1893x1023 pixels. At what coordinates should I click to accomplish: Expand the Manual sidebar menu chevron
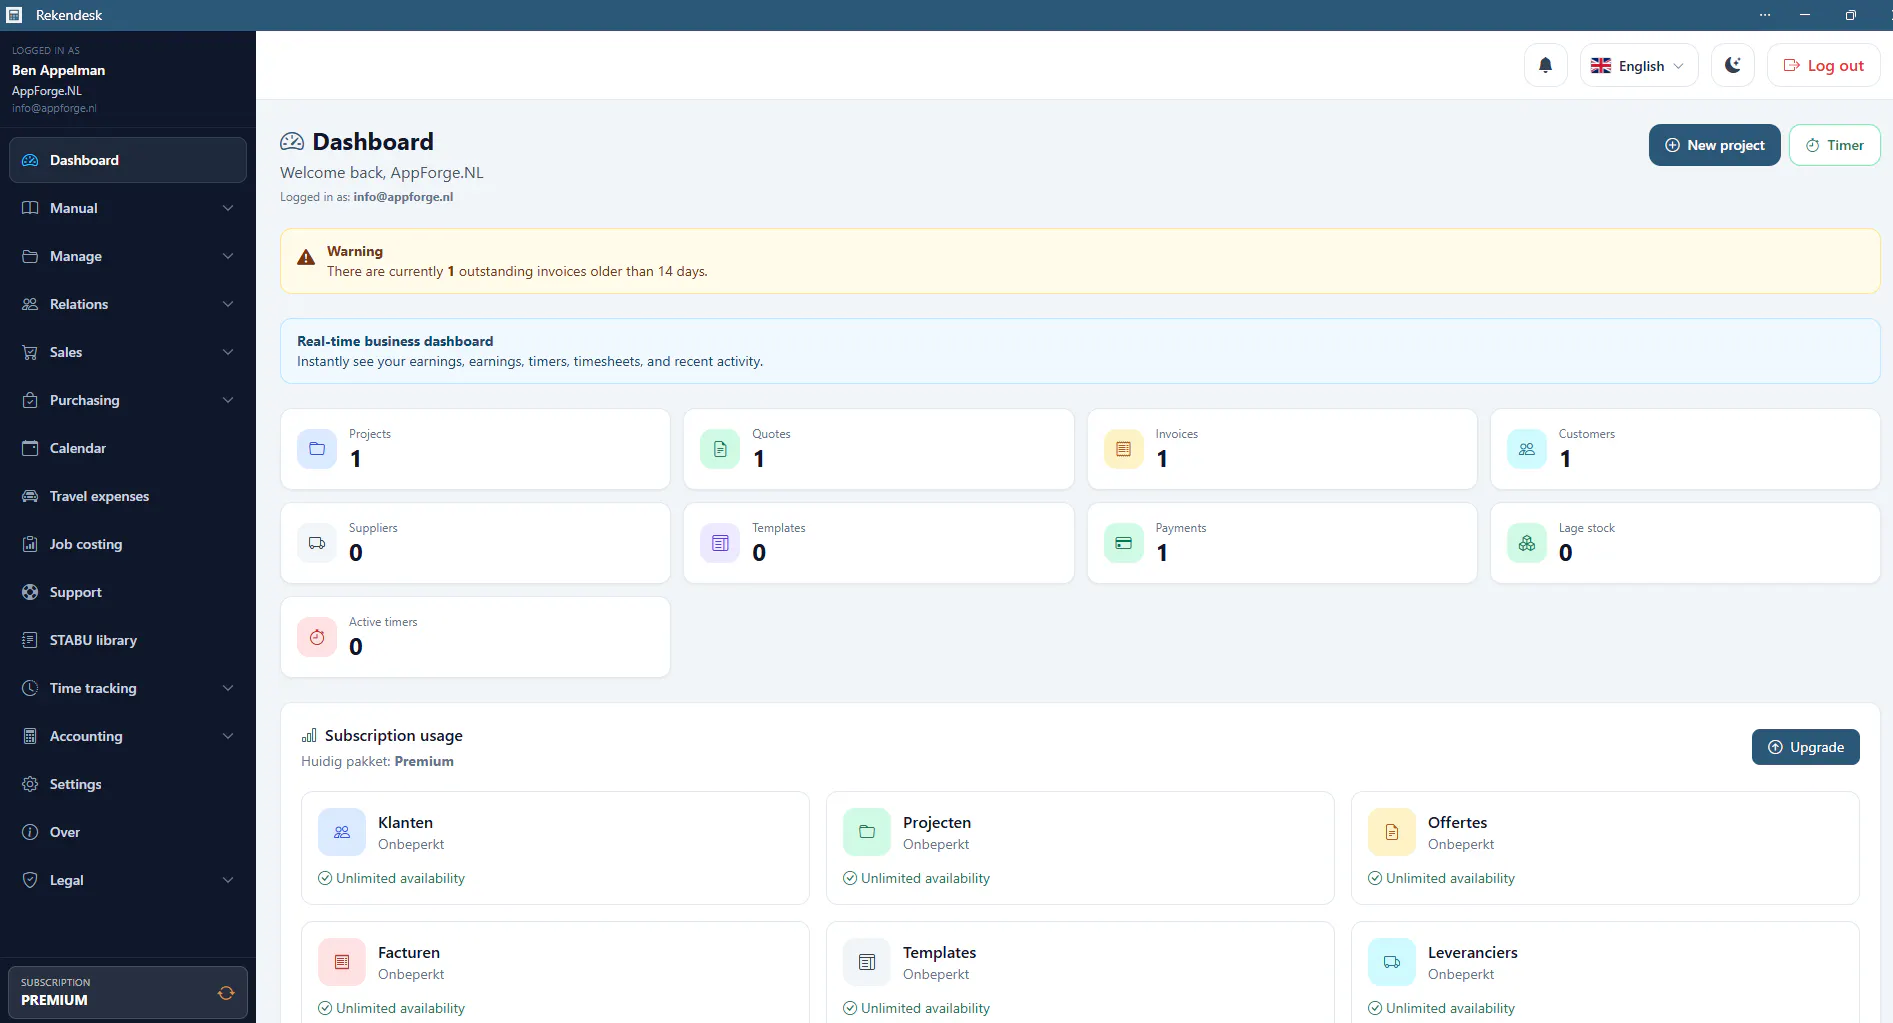(x=228, y=208)
